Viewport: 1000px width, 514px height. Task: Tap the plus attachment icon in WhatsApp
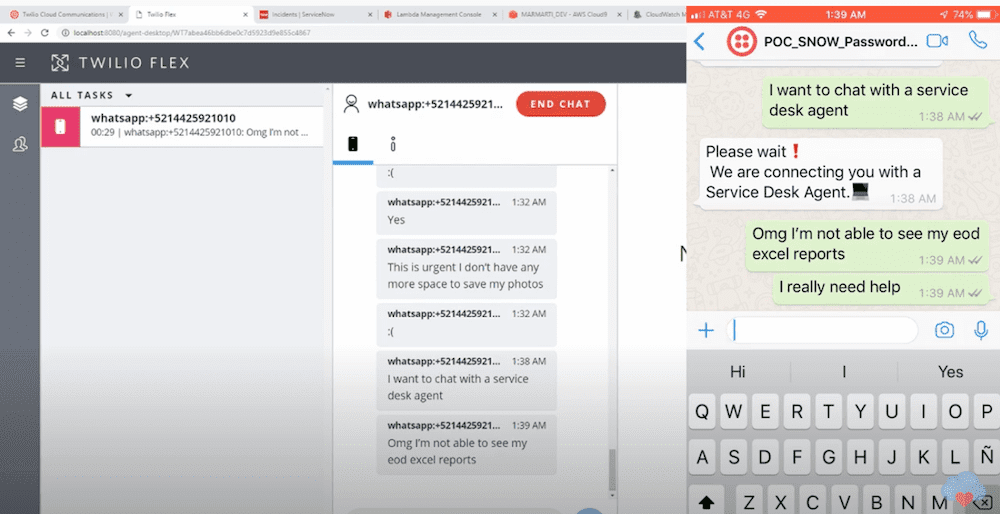click(705, 330)
